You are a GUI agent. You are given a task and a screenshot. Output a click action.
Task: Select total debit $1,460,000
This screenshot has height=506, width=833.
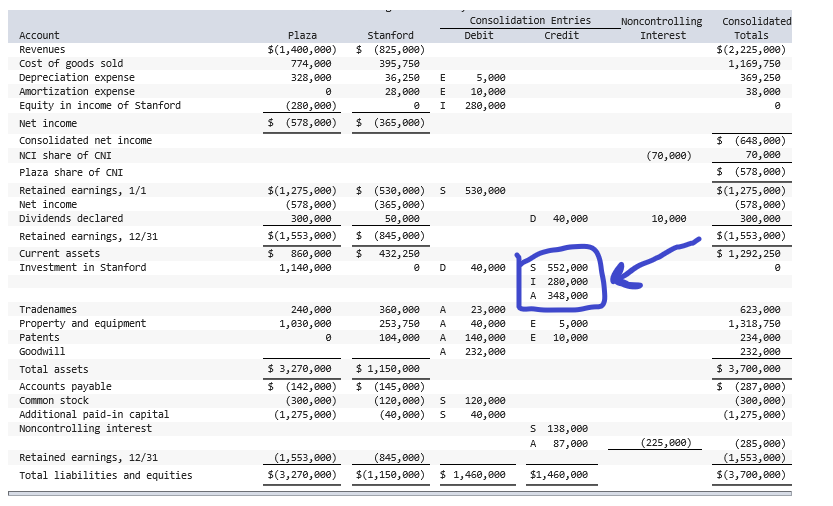(x=473, y=475)
